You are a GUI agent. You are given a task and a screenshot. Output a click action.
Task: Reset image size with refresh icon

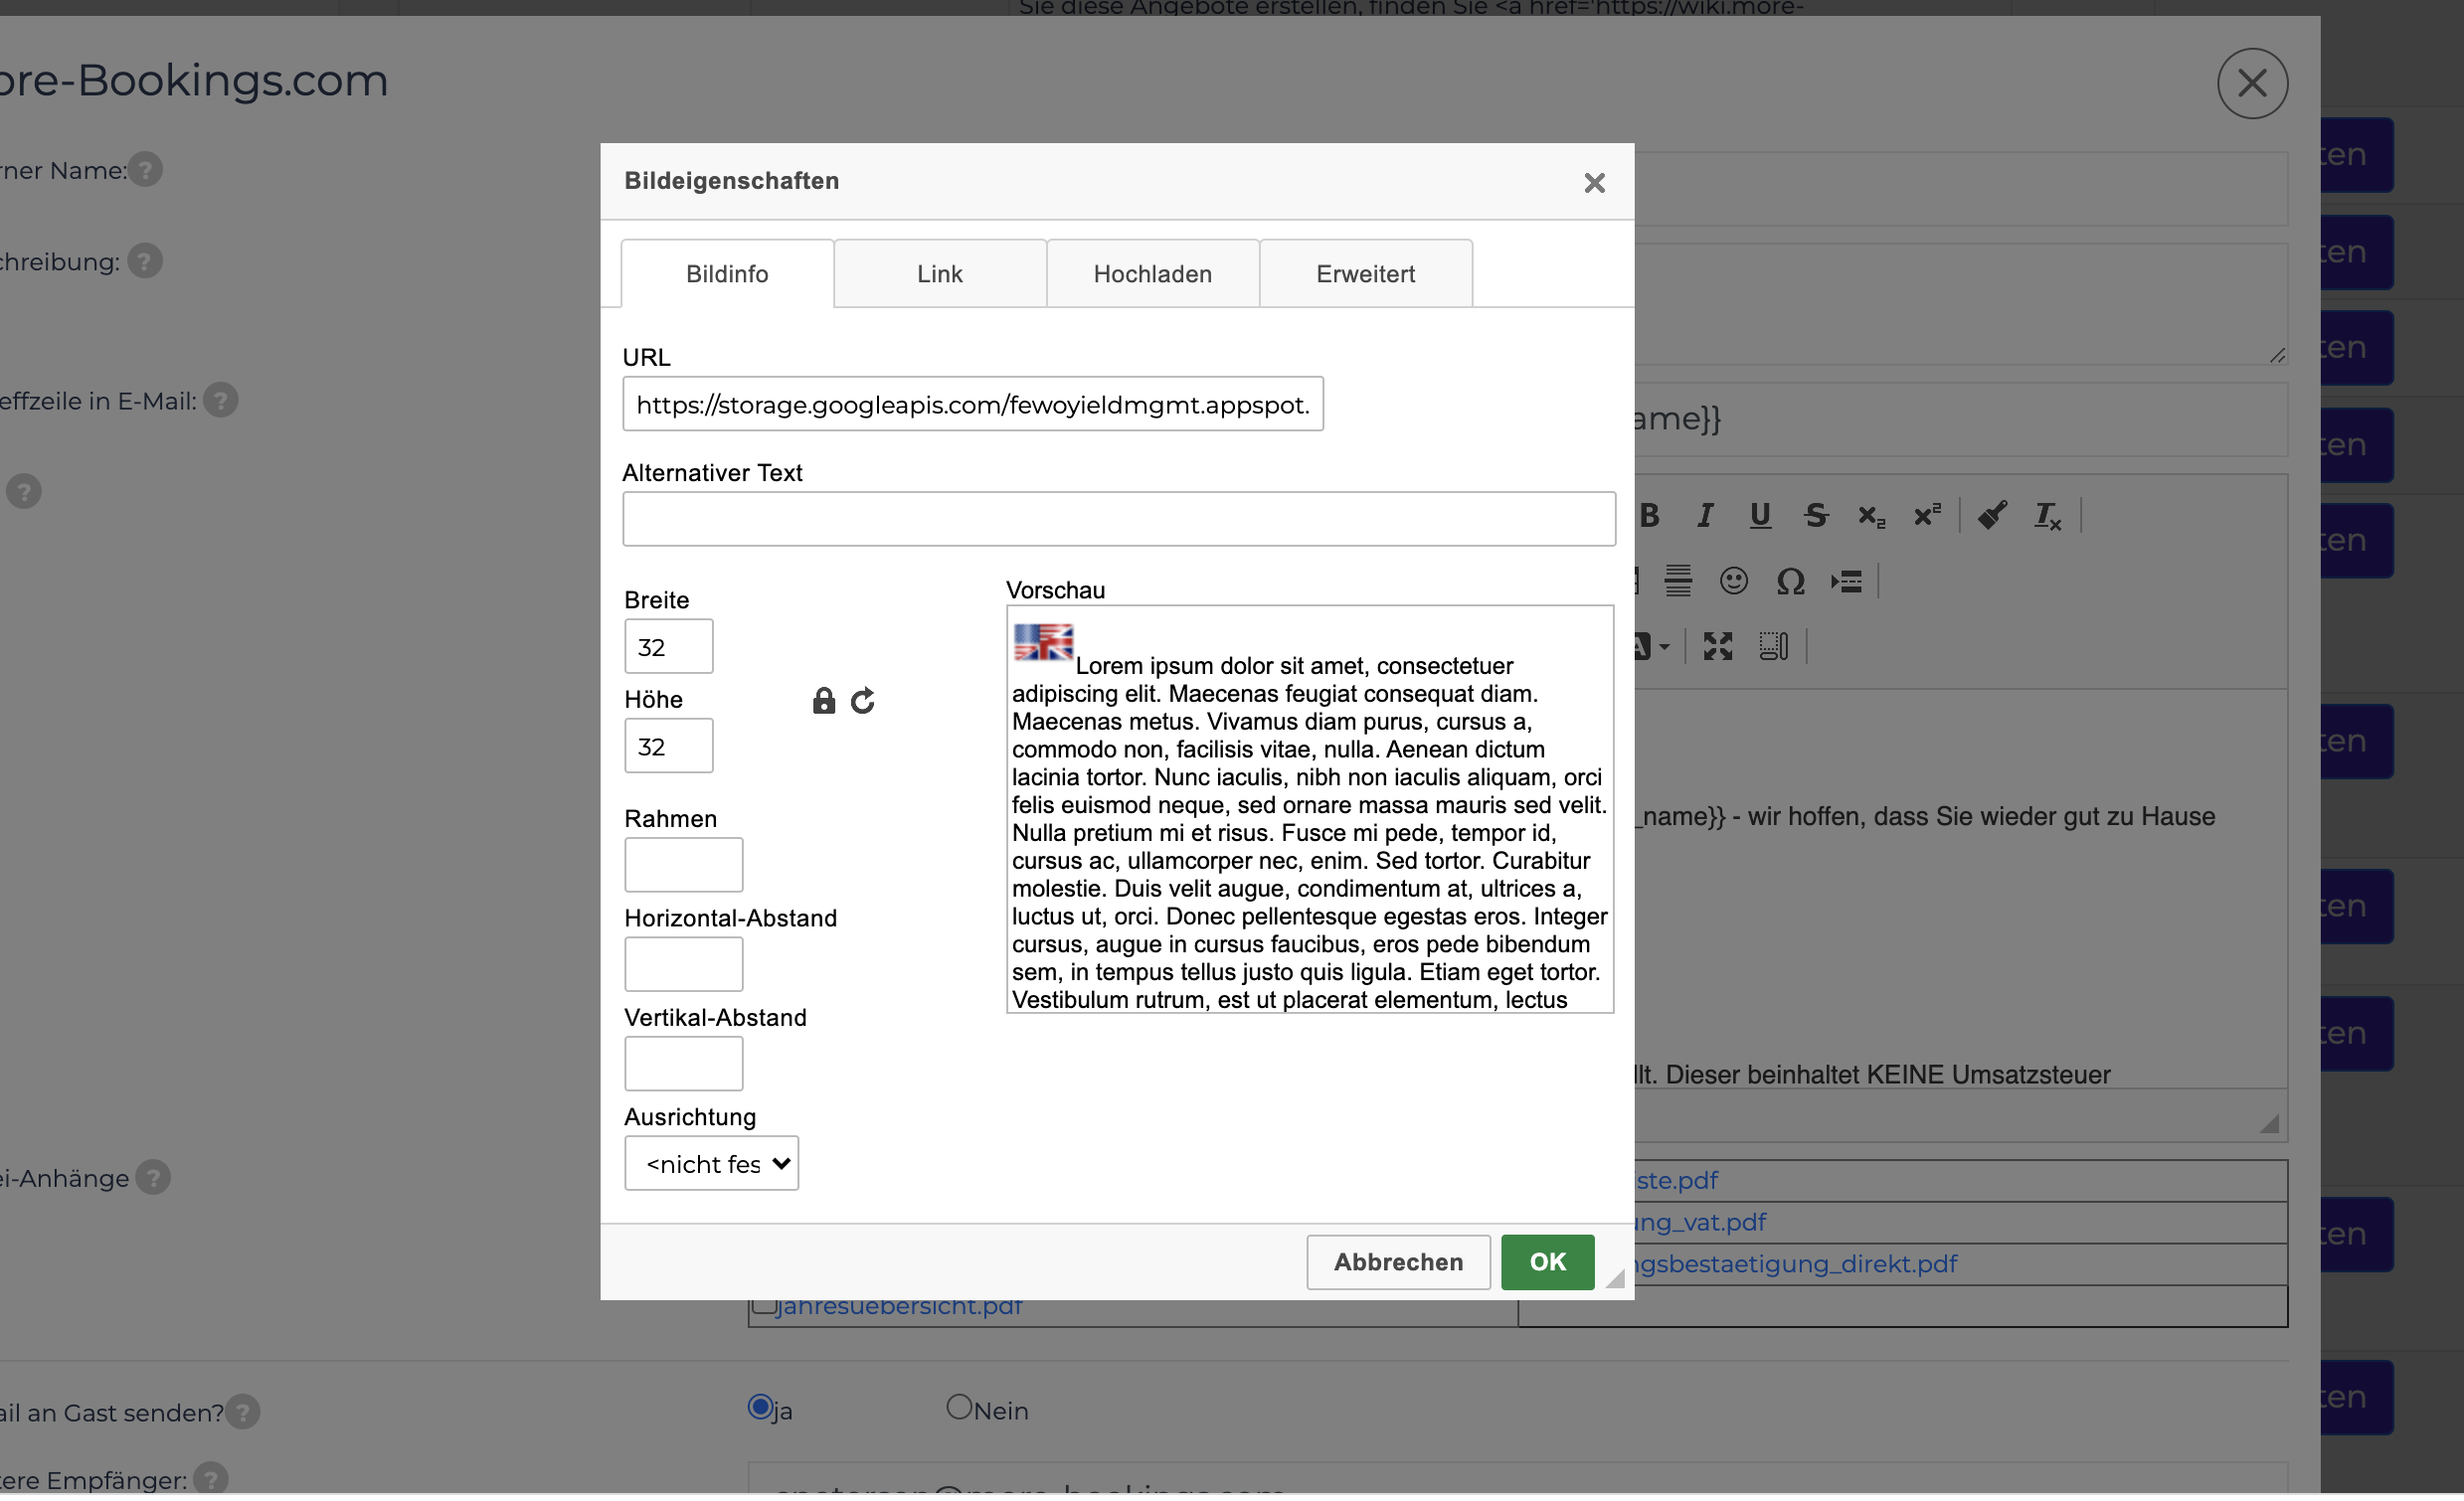pyautogui.click(x=863, y=701)
